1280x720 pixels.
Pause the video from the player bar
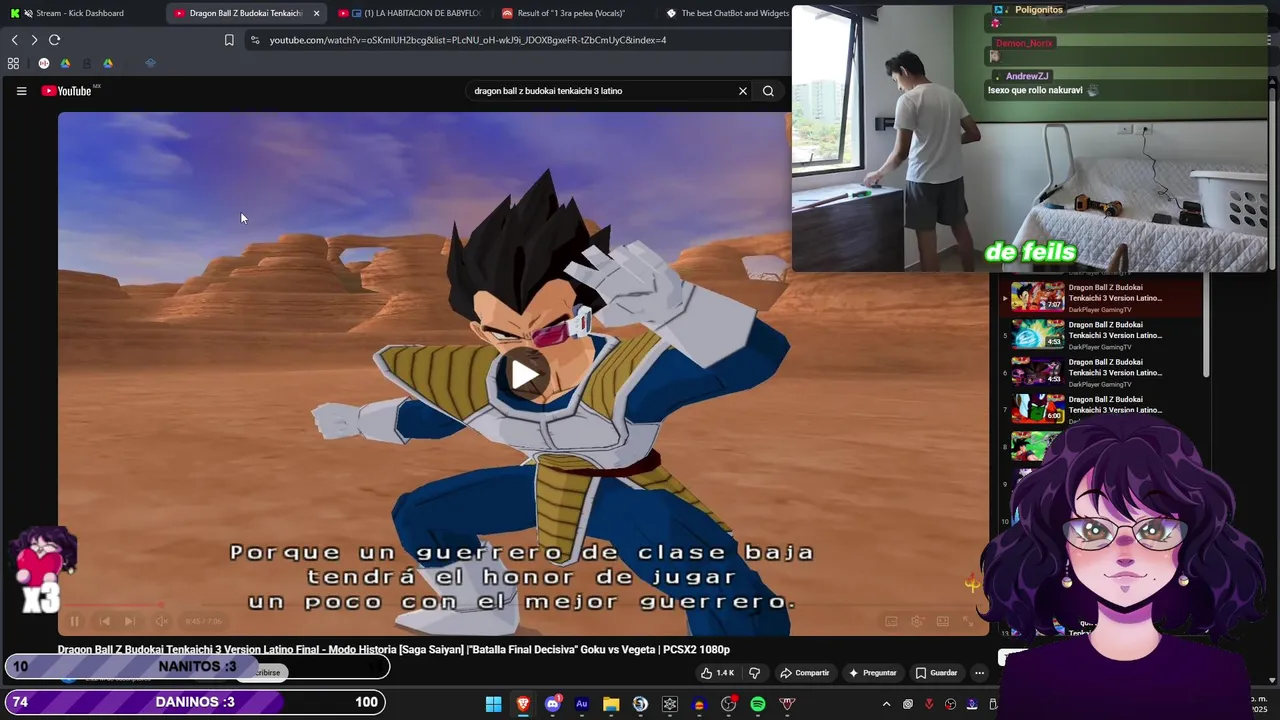[74, 621]
